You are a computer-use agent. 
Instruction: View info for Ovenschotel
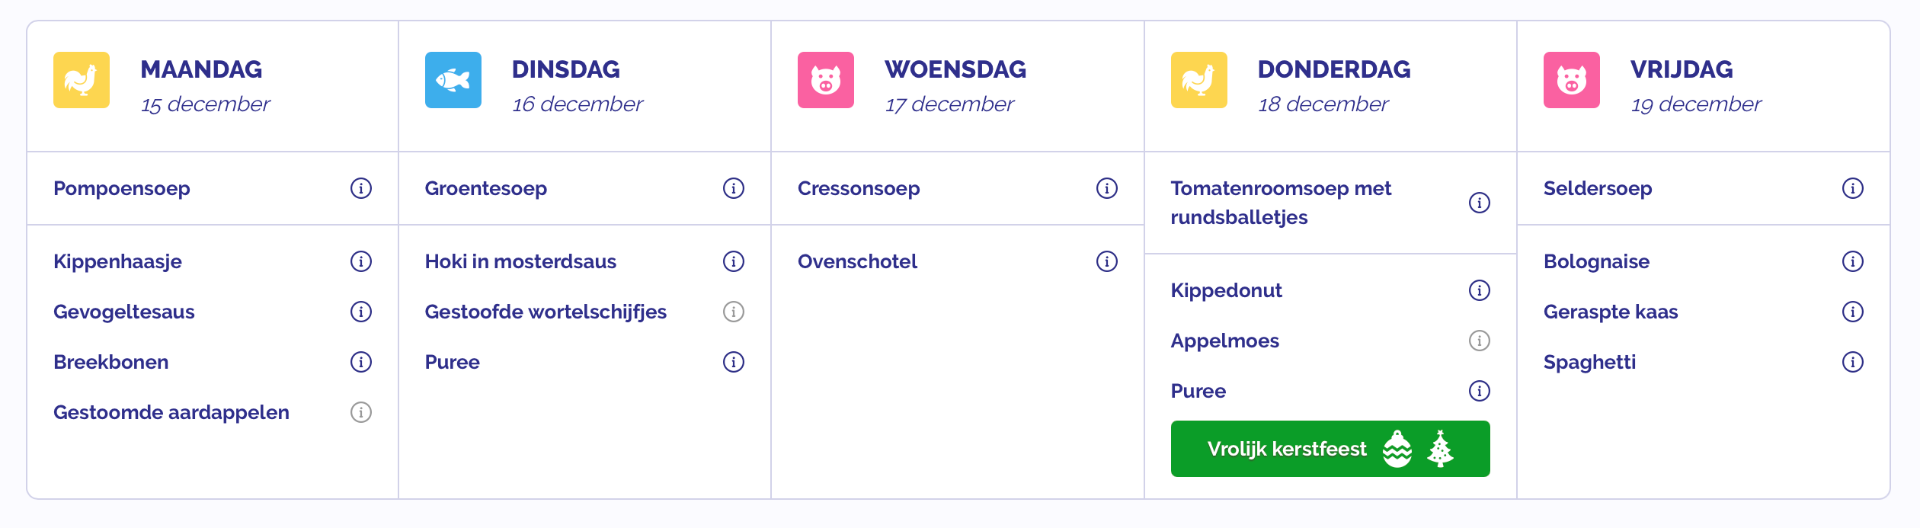[1107, 261]
